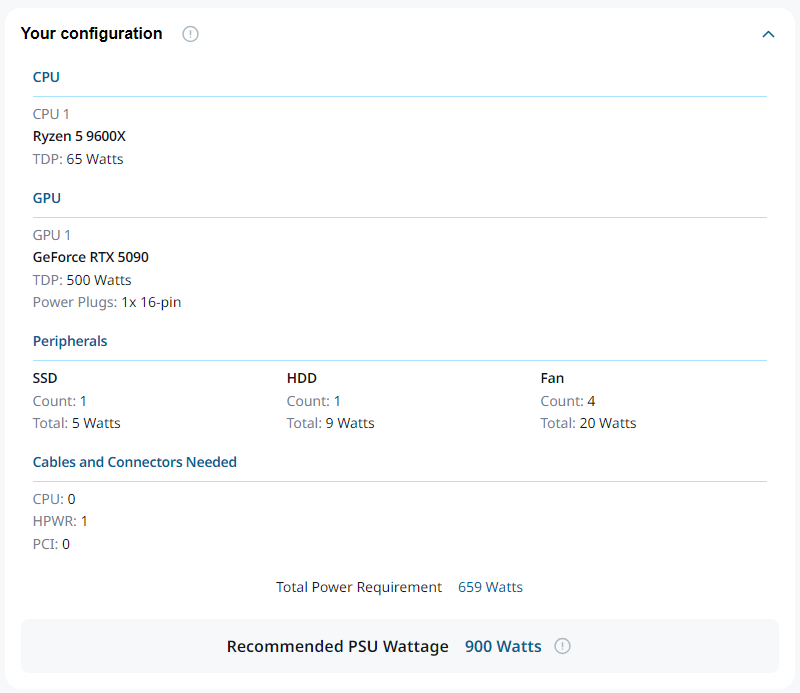Select the Ryzen 5 9600X processor name
The width and height of the screenshot is (800, 693).
pyautogui.click(x=79, y=136)
